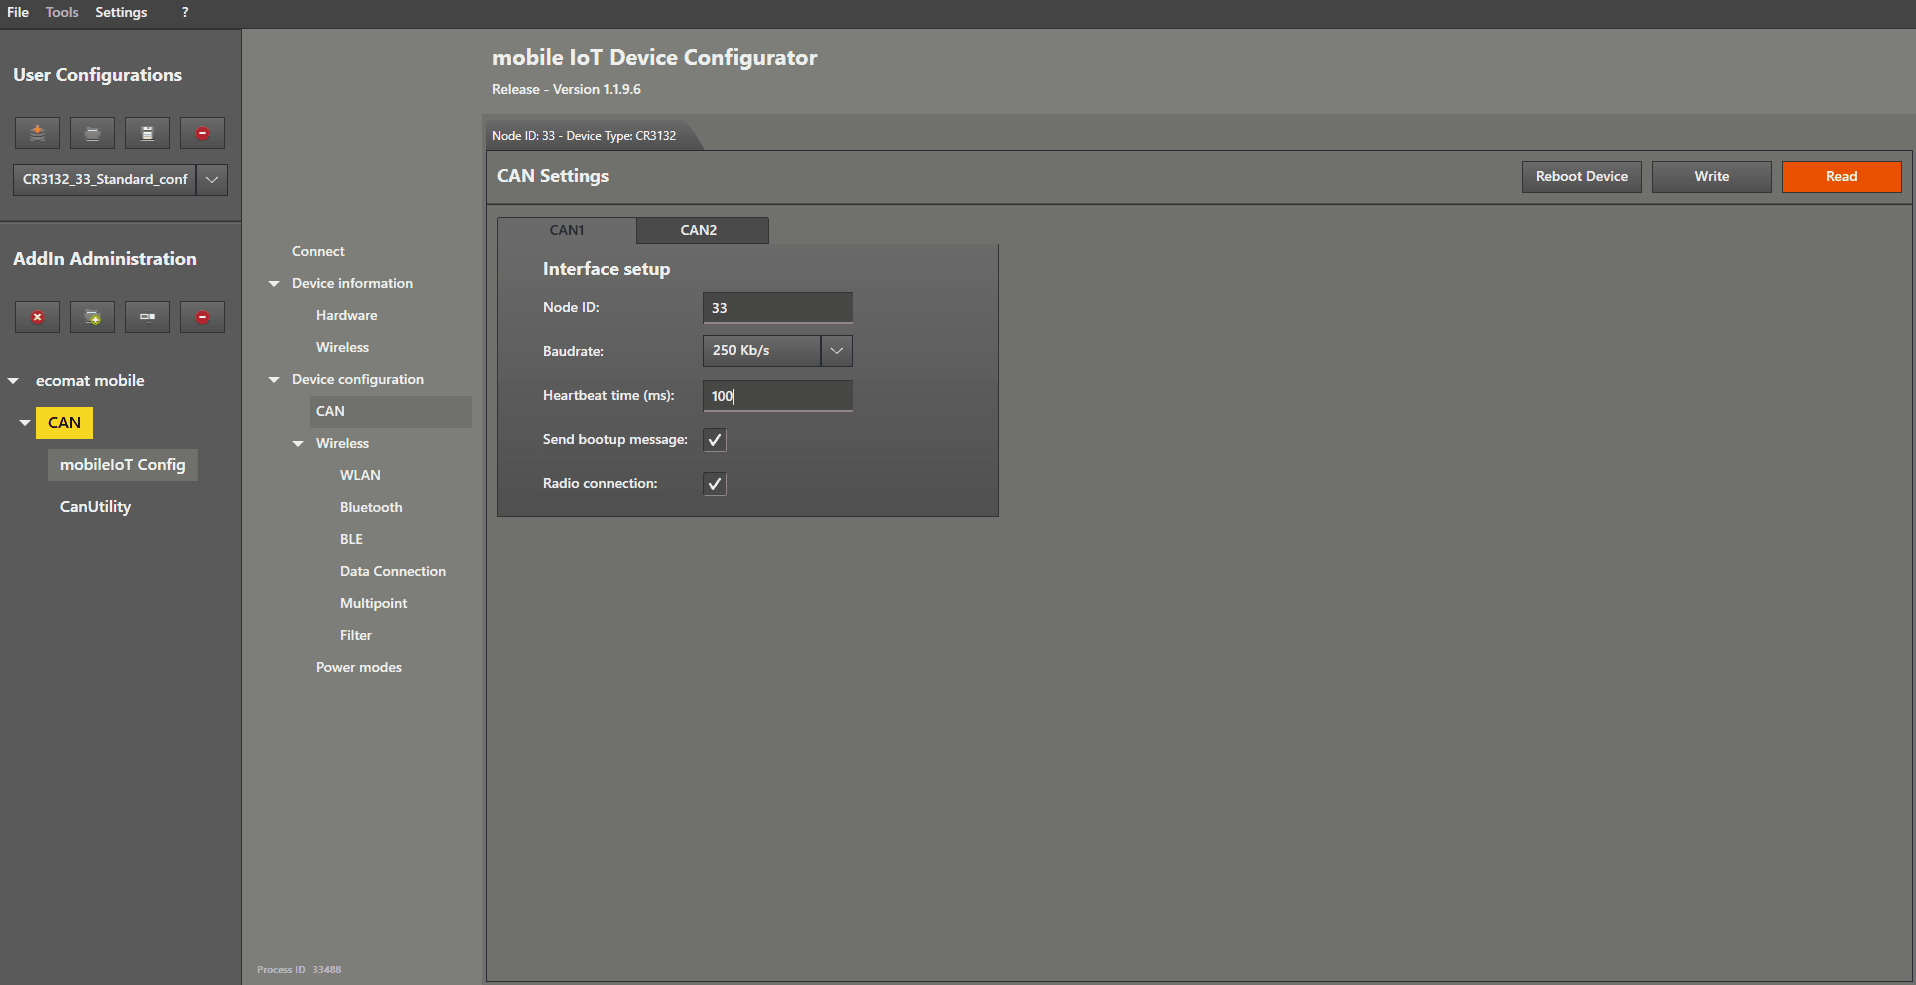The image size is (1916, 985).
Task: Click the connector plug icon in AddIn Administration
Action: point(147,317)
